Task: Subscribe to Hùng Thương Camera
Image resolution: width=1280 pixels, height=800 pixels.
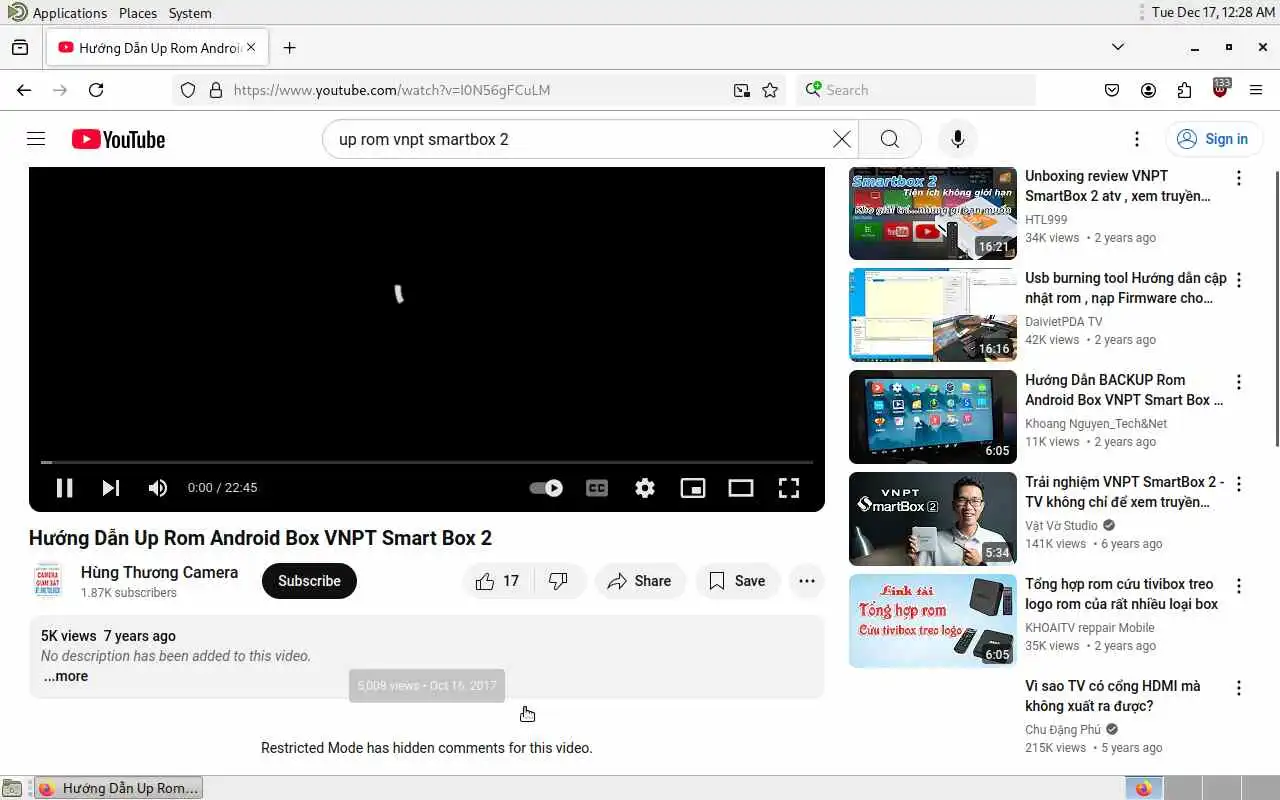Action: [x=309, y=581]
